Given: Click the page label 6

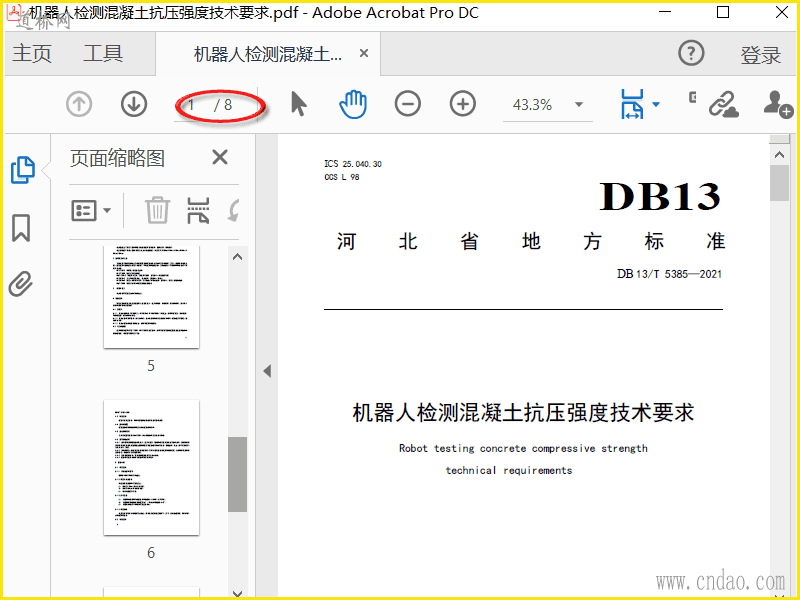Looking at the screenshot, I should (x=151, y=553).
